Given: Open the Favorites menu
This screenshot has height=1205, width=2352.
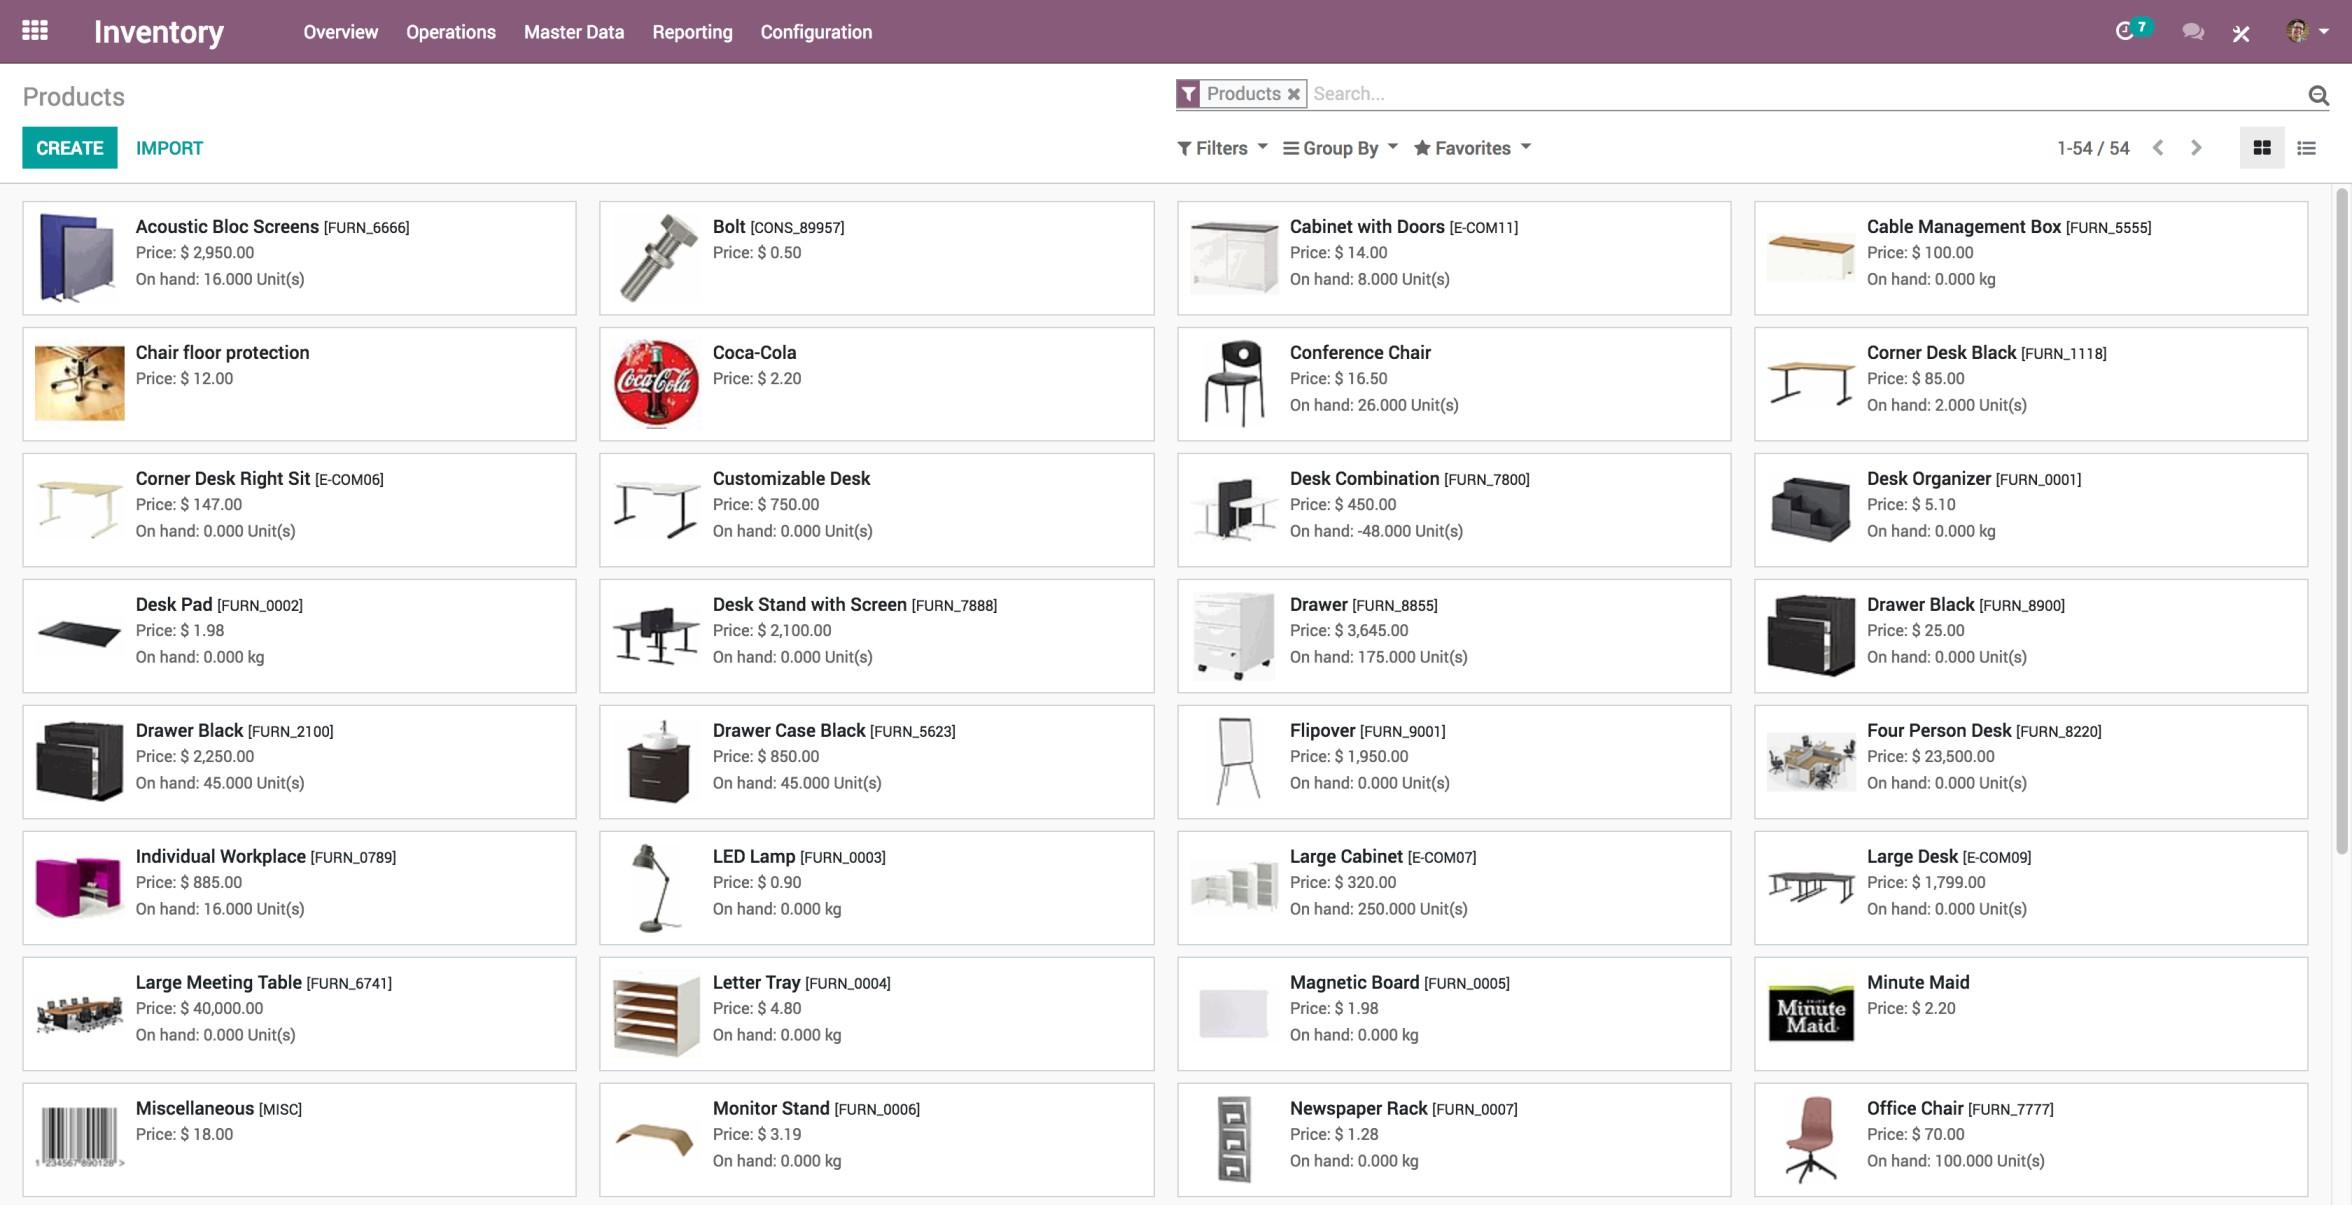Looking at the screenshot, I should tap(1469, 148).
